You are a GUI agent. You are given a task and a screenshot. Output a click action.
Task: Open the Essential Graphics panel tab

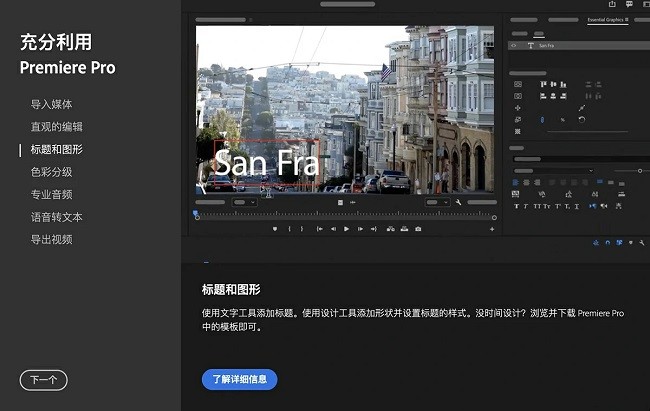click(606, 19)
